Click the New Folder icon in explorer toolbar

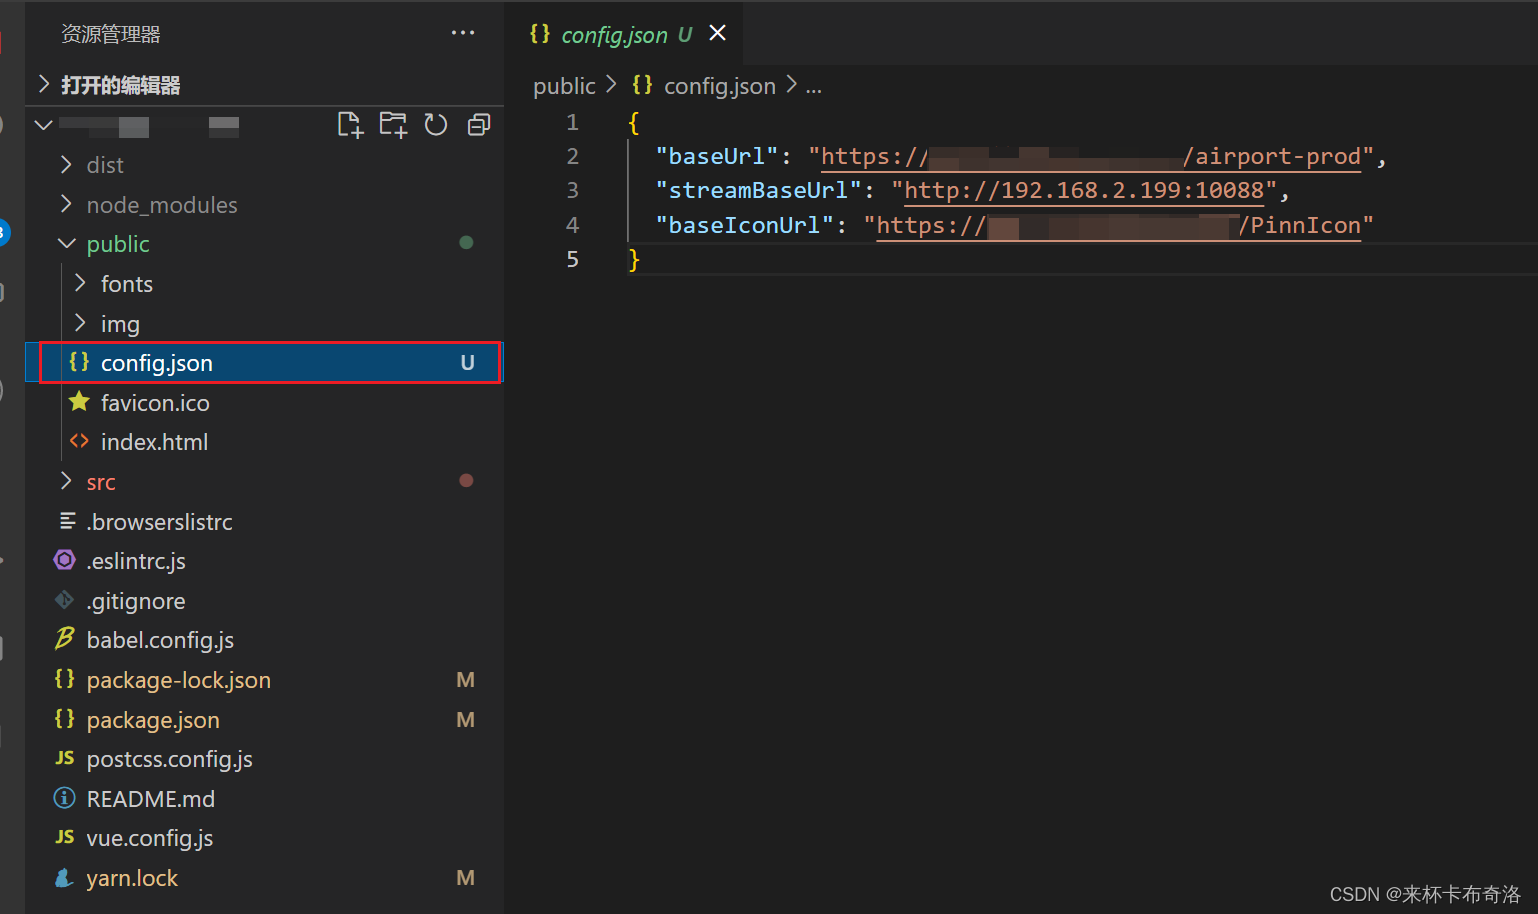tap(393, 125)
